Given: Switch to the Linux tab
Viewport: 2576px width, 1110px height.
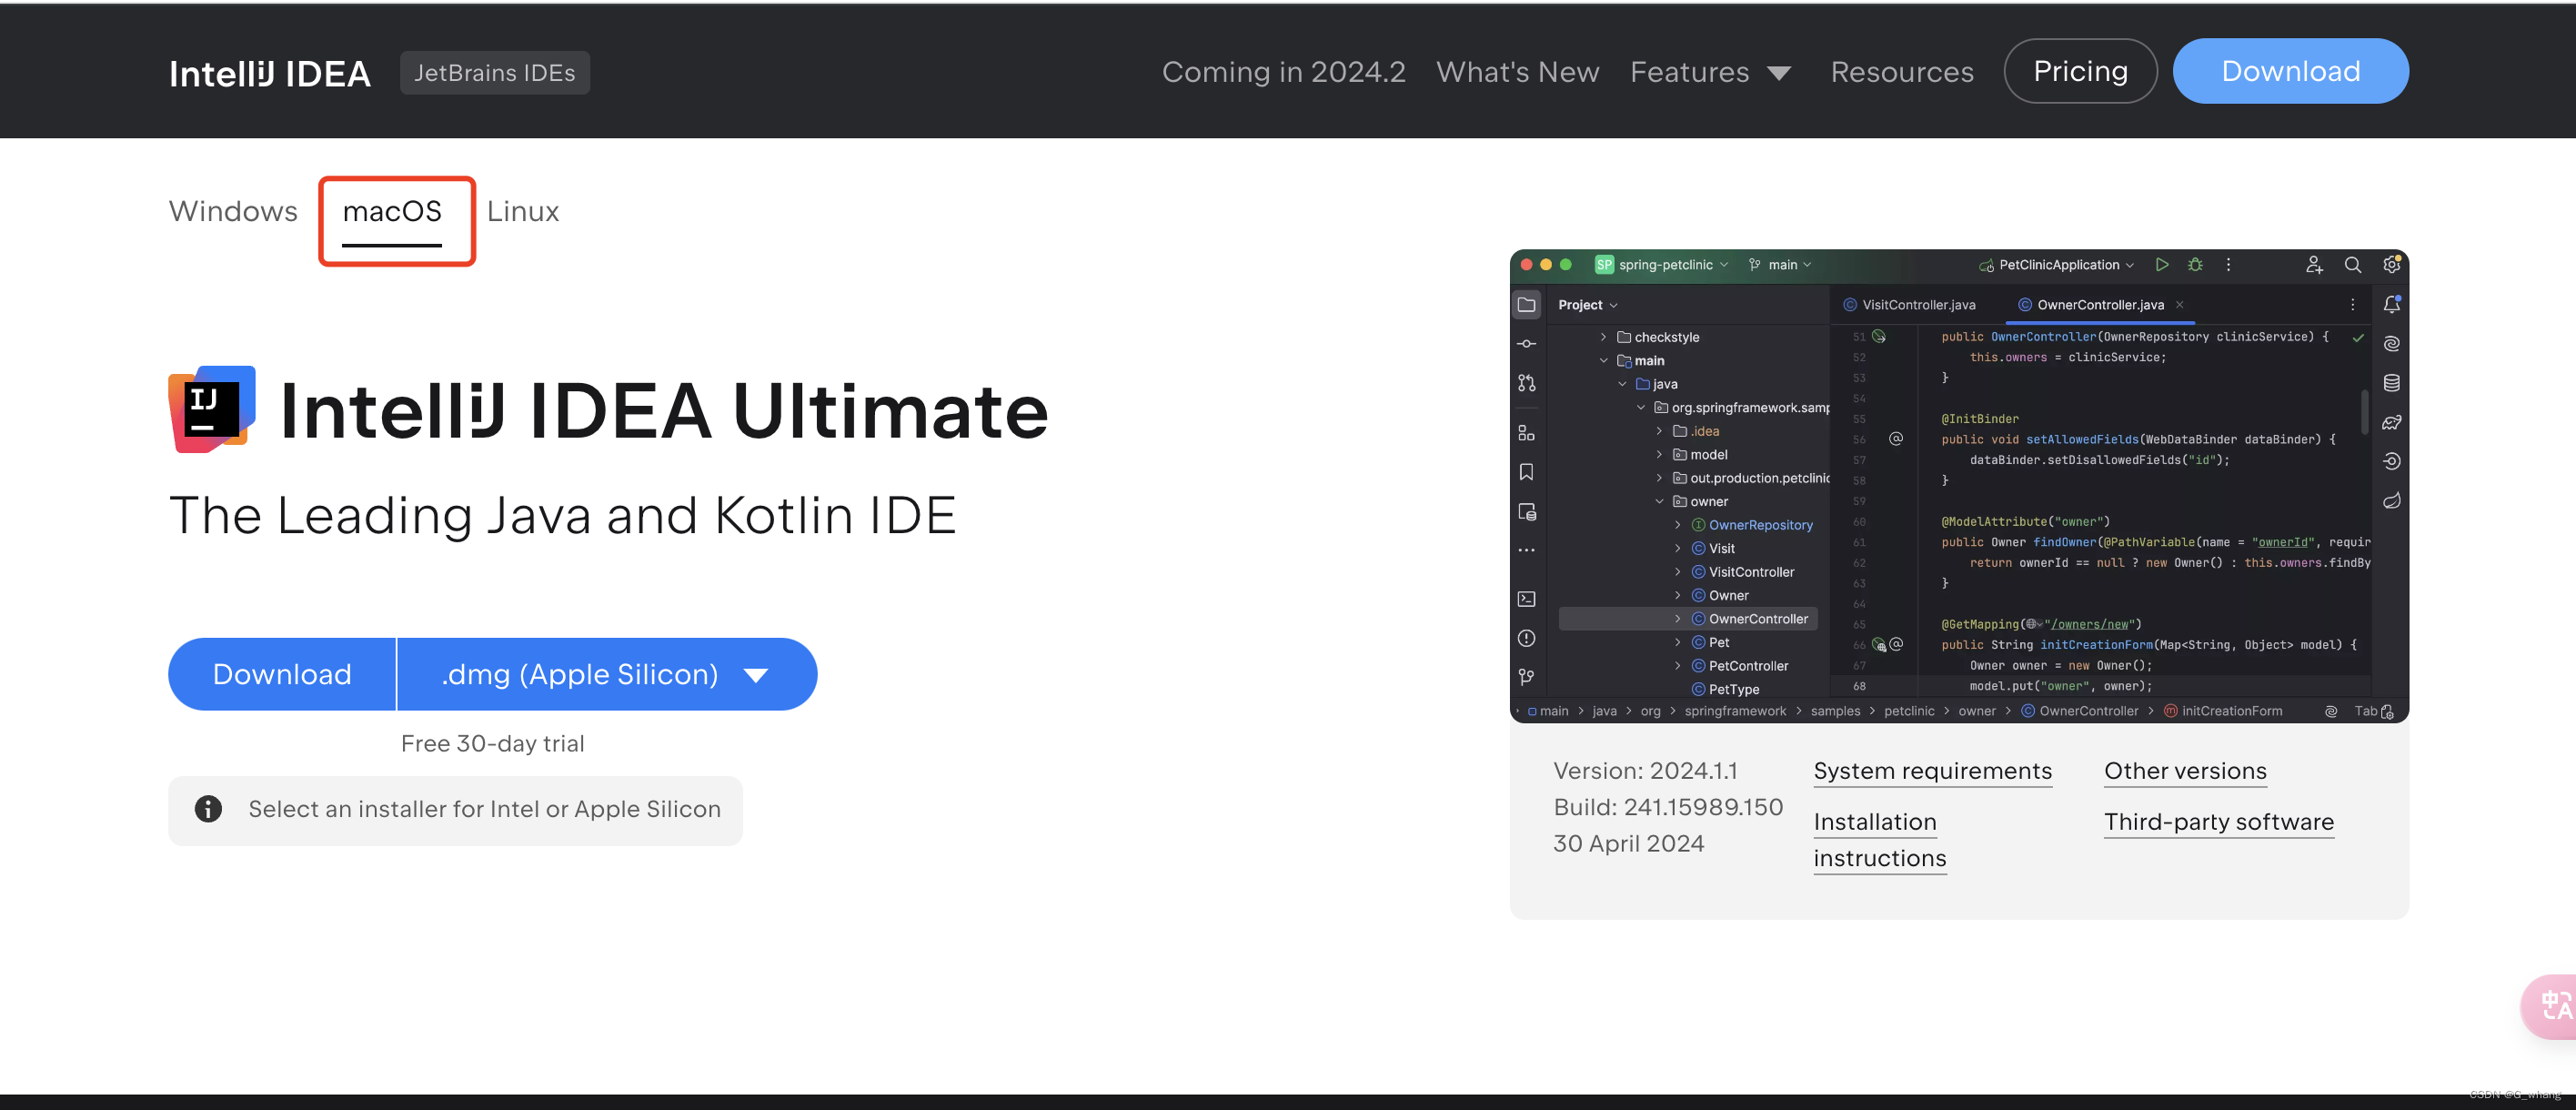Looking at the screenshot, I should coord(523,212).
